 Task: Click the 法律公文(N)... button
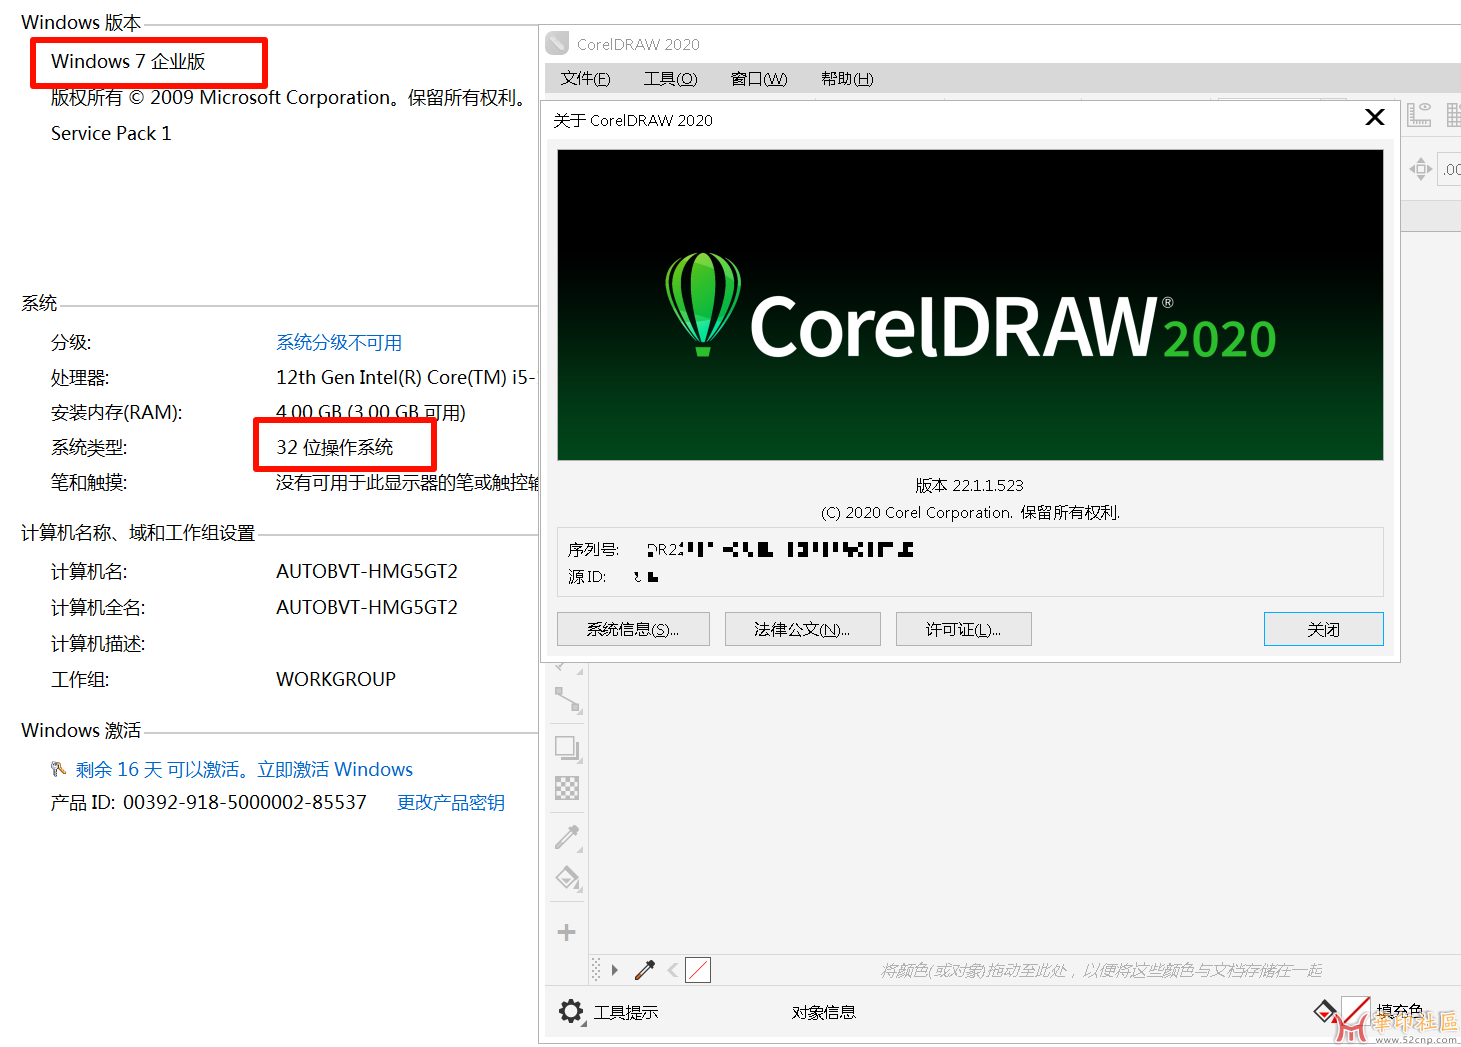tap(802, 629)
